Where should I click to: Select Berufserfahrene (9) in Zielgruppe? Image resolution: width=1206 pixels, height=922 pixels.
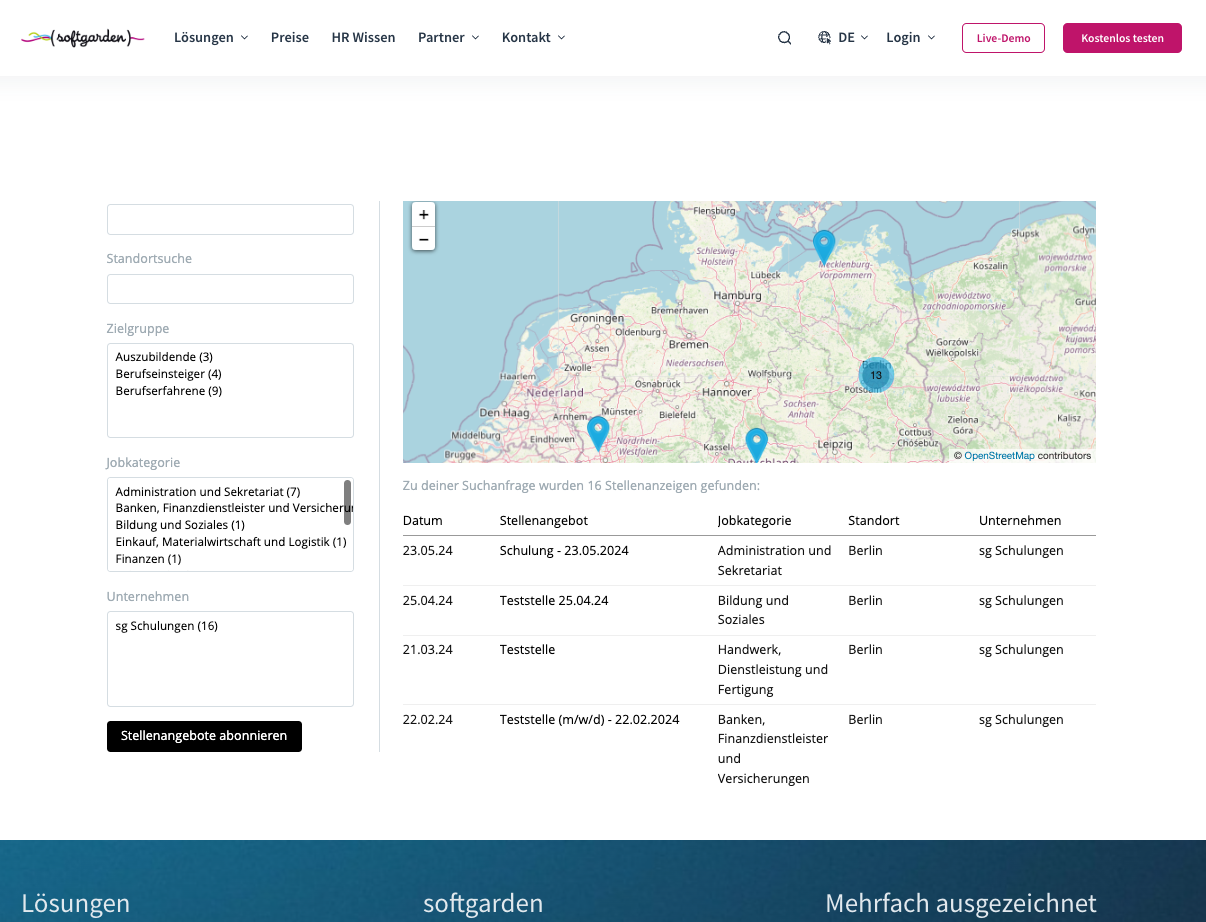point(168,391)
